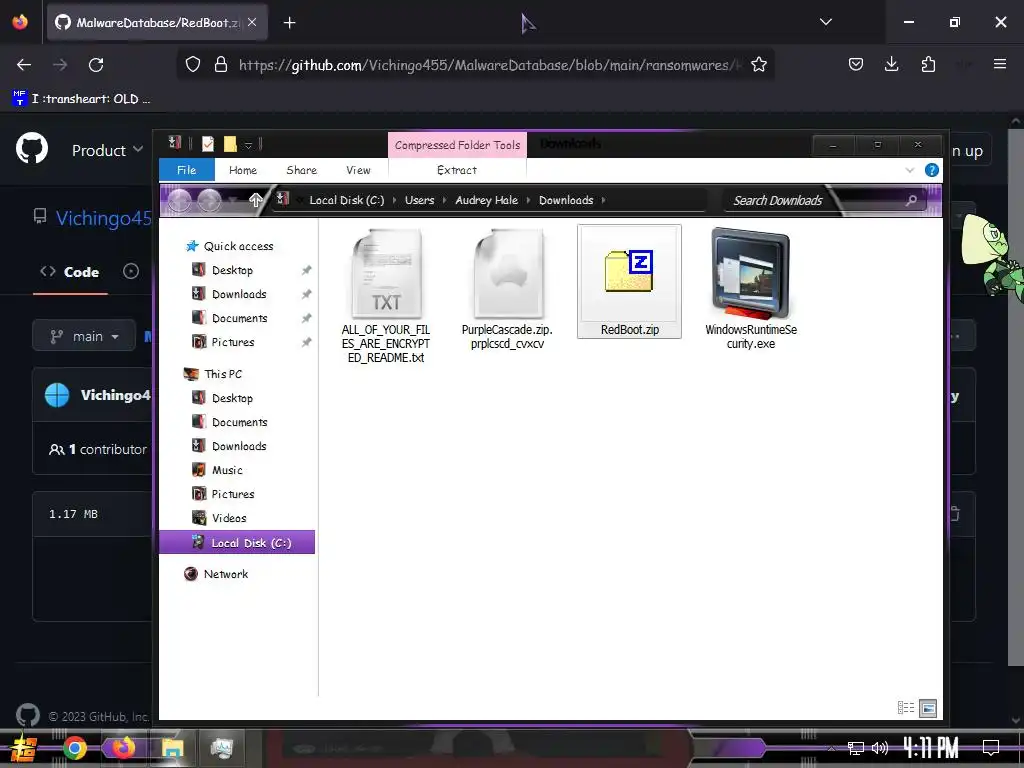The height and width of the screenshot is (768, 1024).
Task: Expand the Explorer ribbon chevron
Action: tap(910, 170)
